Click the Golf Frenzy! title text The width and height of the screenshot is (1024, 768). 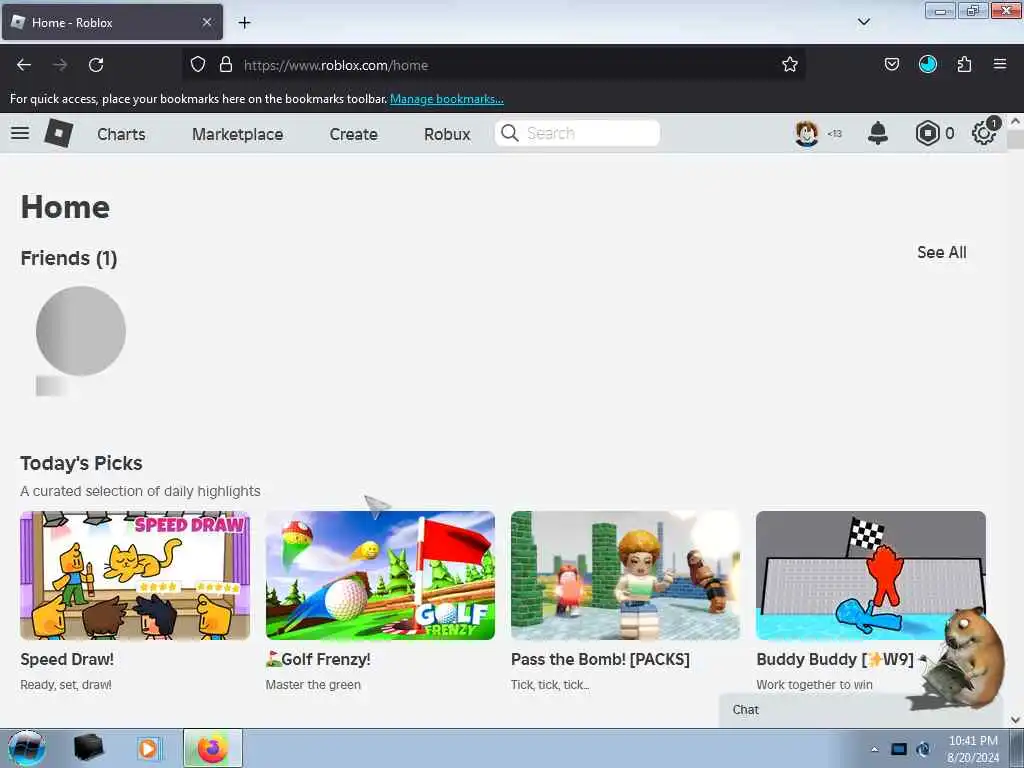click(318, 660)
